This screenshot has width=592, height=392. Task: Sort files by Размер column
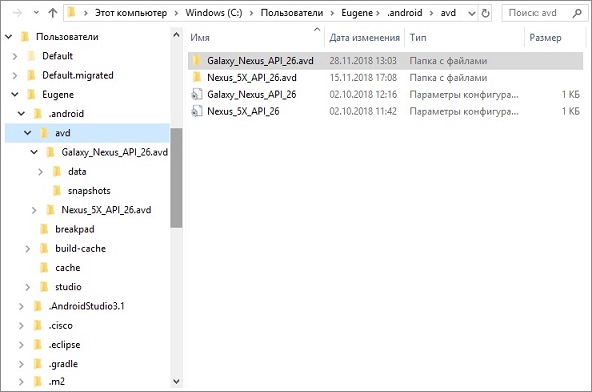(x=545, y=37)
